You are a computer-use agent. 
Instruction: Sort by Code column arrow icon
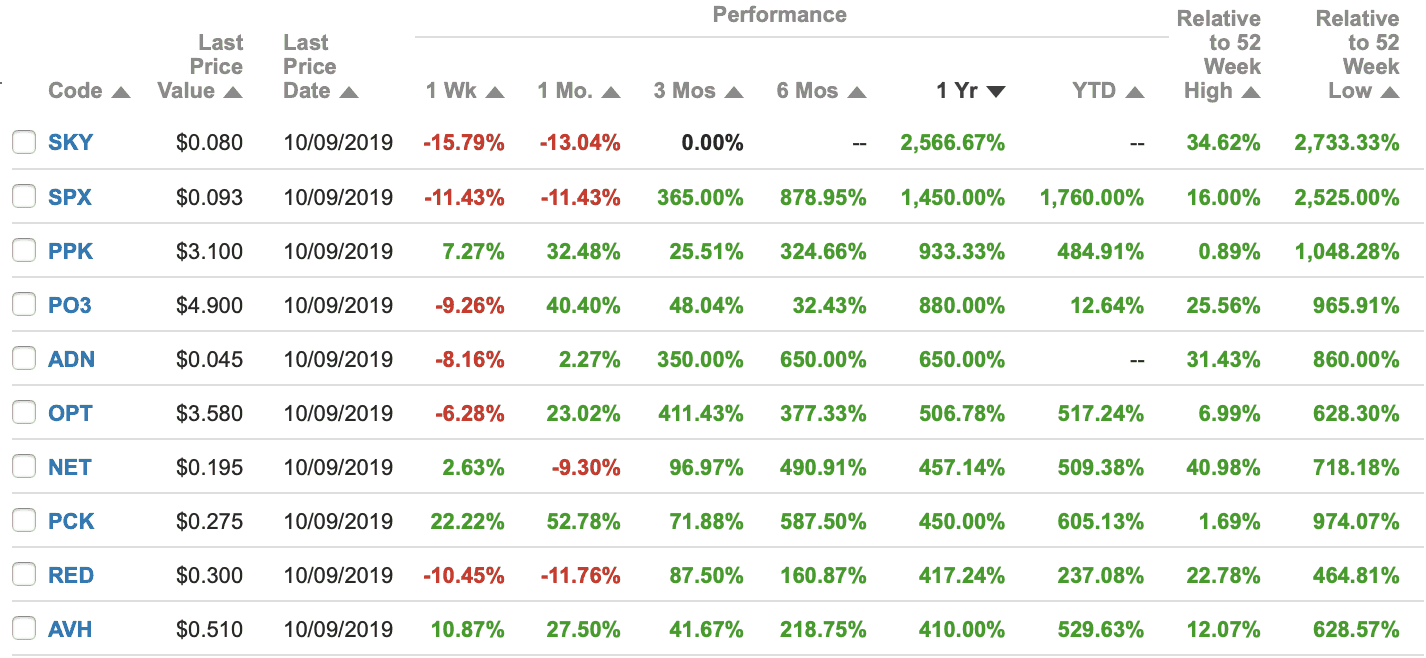(121, 93)
